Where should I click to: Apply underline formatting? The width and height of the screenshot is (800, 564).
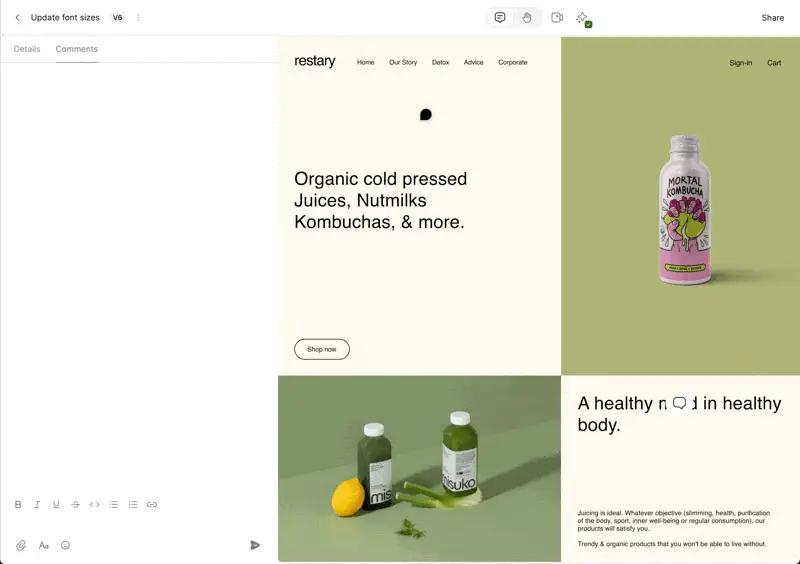pyautogui.click(x=56, y=504)
